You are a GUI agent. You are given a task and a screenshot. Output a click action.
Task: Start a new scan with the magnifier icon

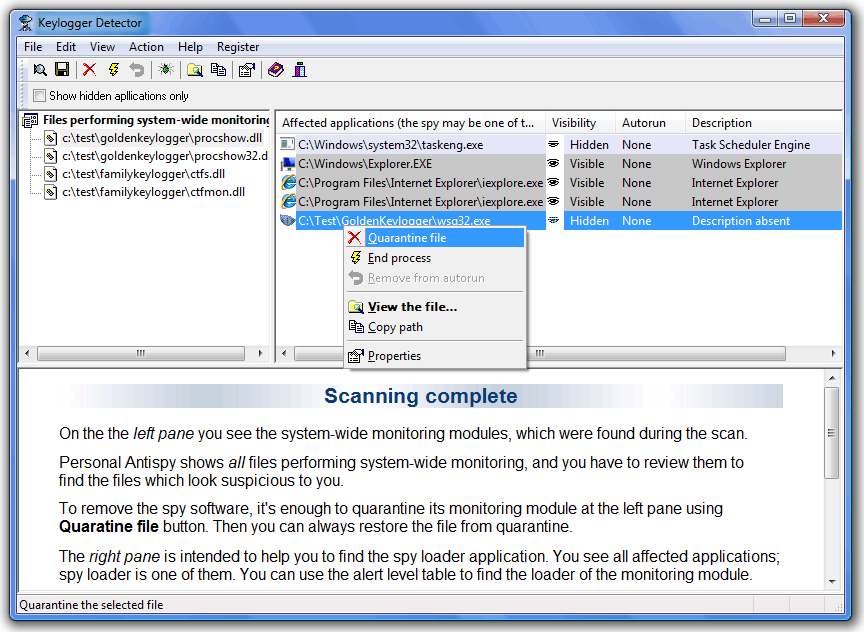(40, 70)
